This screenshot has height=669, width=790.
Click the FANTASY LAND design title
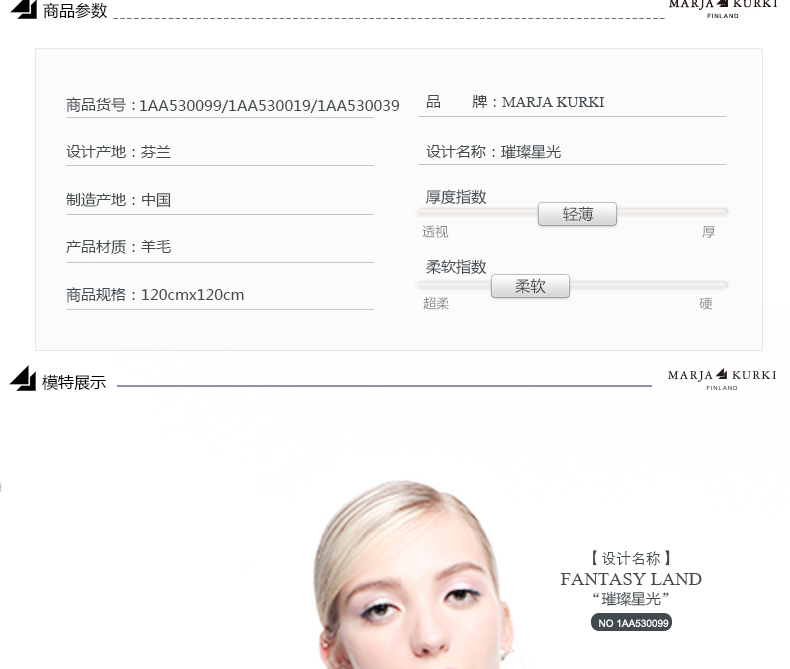coord(631,579)
